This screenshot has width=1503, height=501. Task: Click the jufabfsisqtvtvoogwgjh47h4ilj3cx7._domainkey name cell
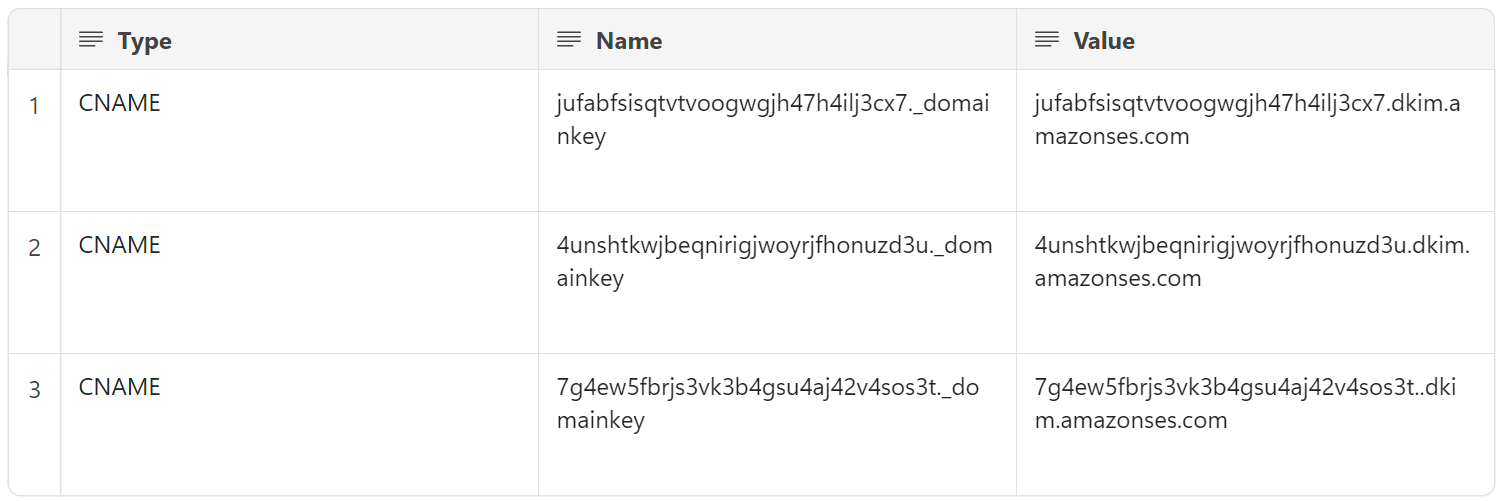(777, 141)
